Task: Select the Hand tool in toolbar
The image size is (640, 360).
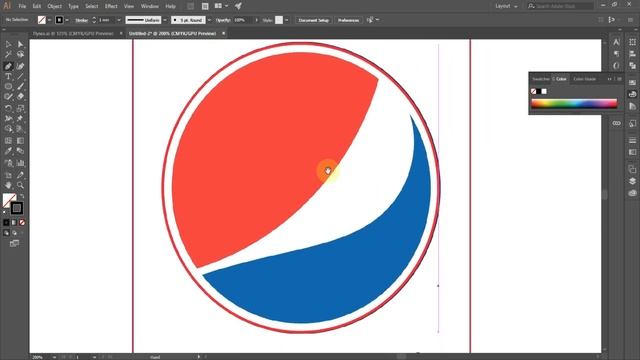Action: 8,185
